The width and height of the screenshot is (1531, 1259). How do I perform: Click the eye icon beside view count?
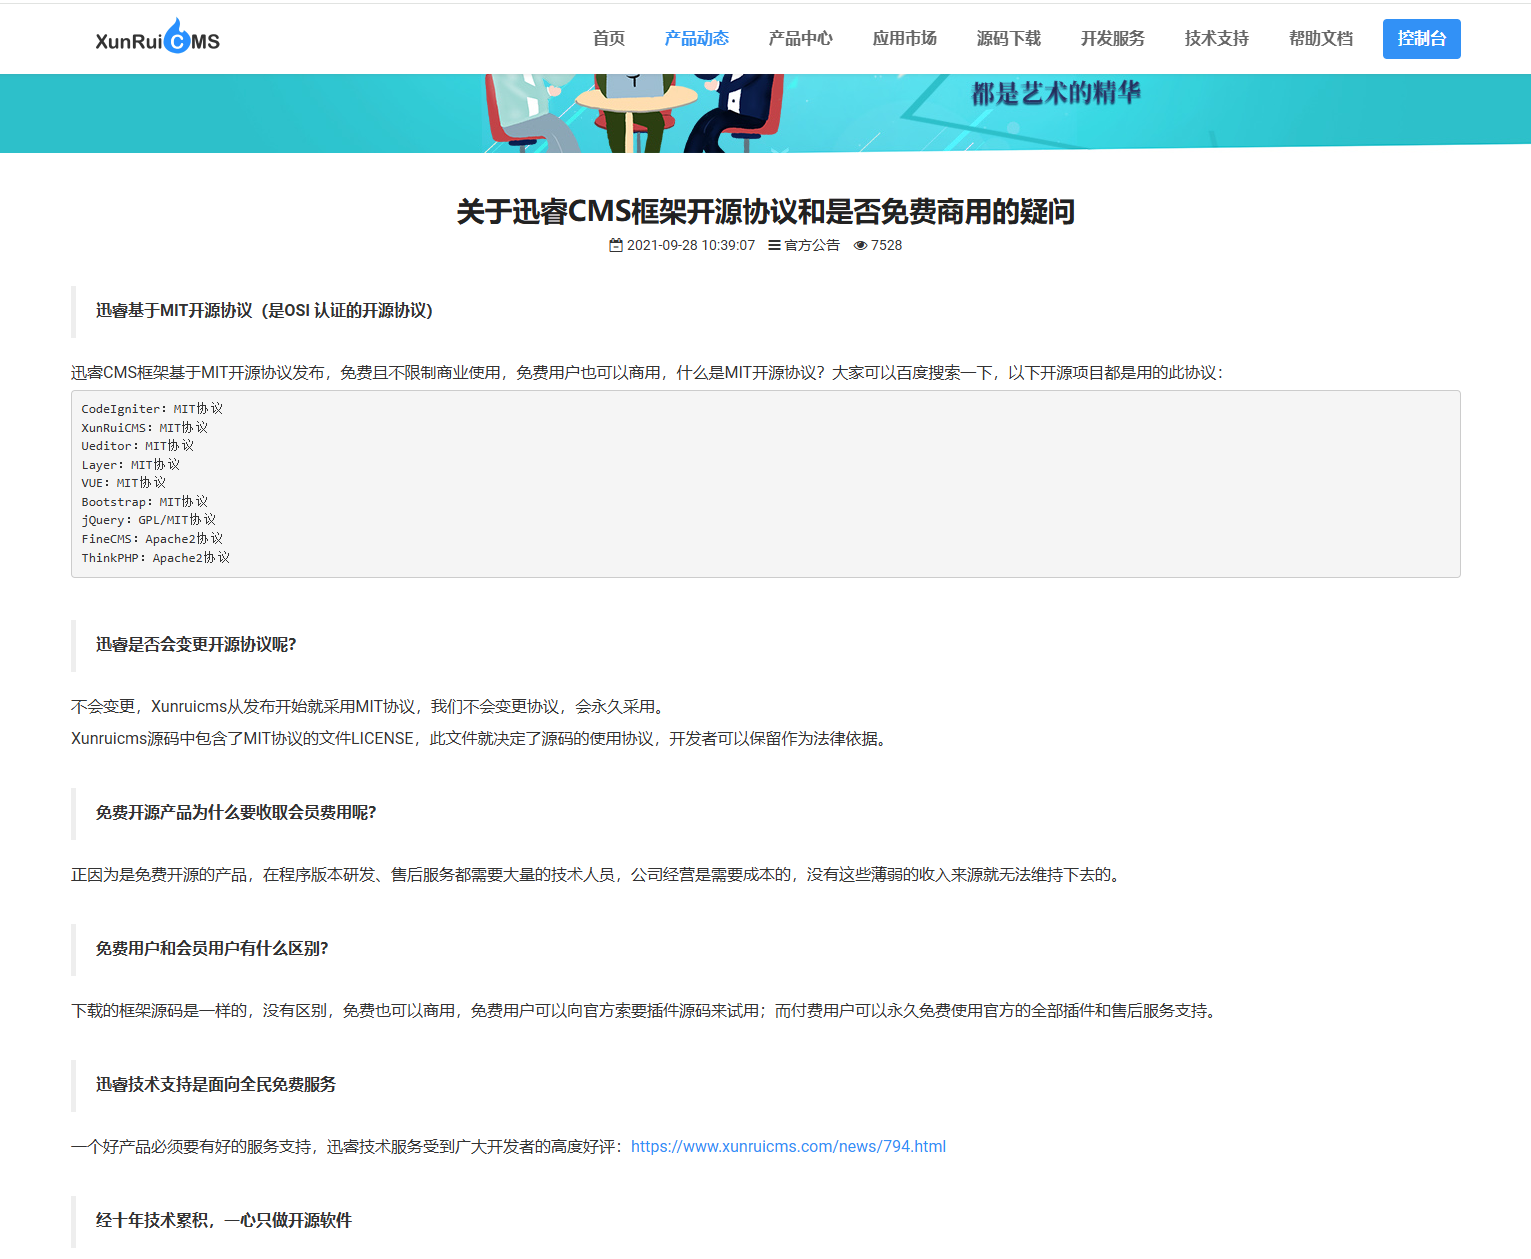tap(860, 245)
